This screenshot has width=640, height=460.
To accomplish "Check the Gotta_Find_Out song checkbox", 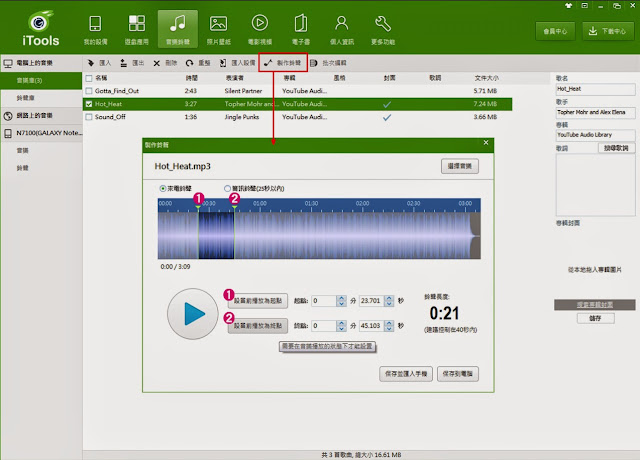I will click(x=88, y=89).
